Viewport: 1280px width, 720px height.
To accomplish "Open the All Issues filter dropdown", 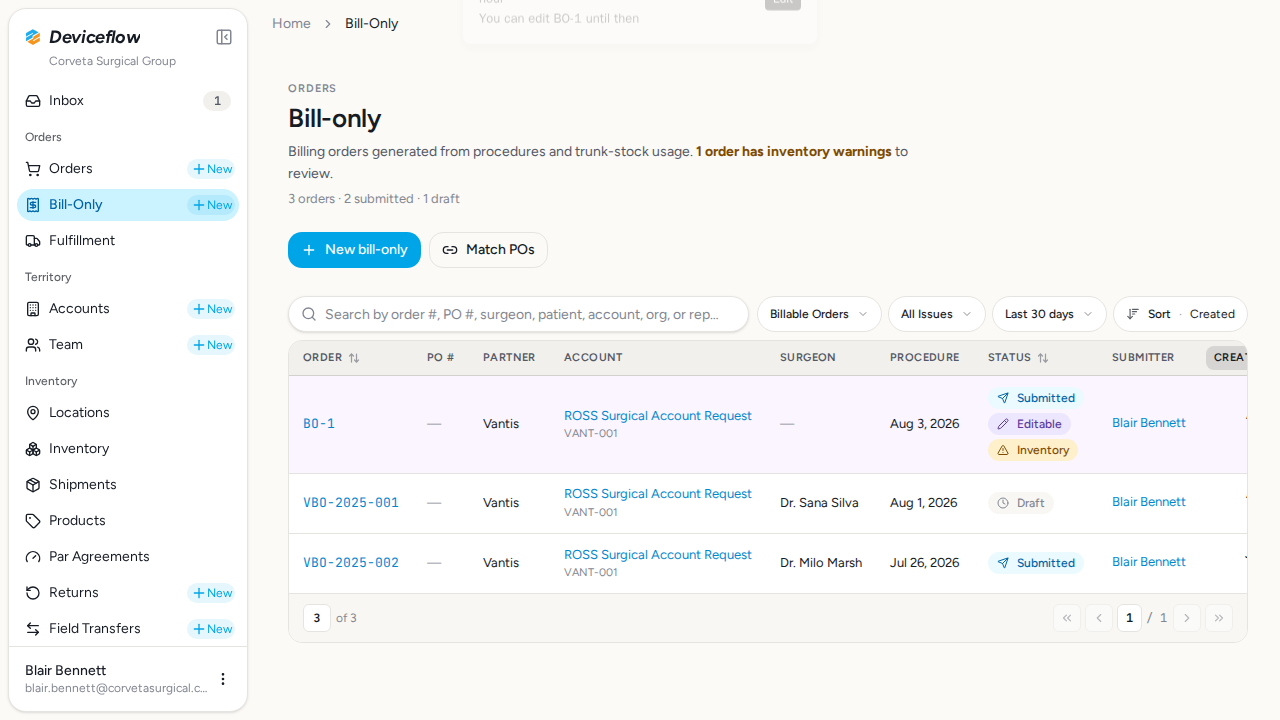I will click(x=936, y=314).
